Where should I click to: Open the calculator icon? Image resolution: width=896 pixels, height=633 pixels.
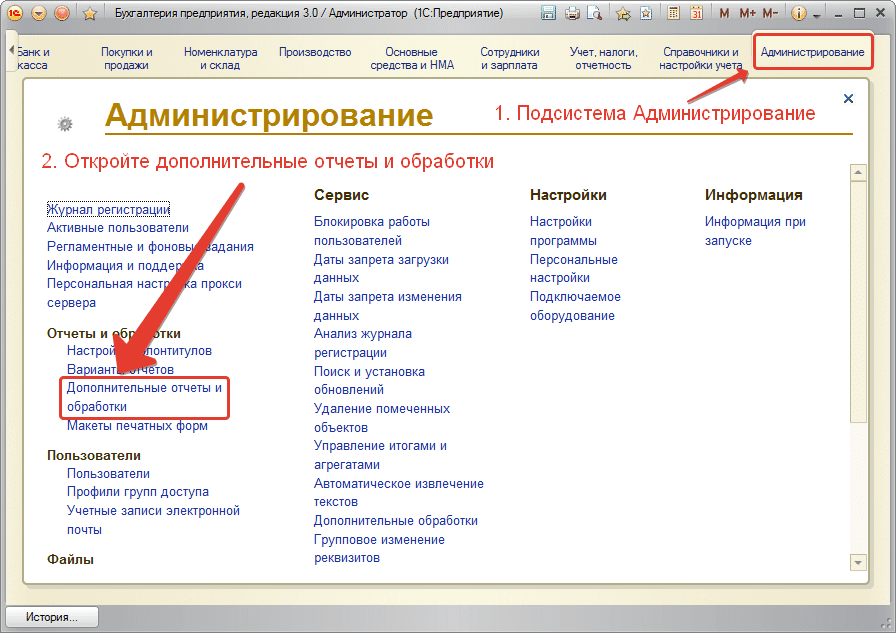[674, 13]
